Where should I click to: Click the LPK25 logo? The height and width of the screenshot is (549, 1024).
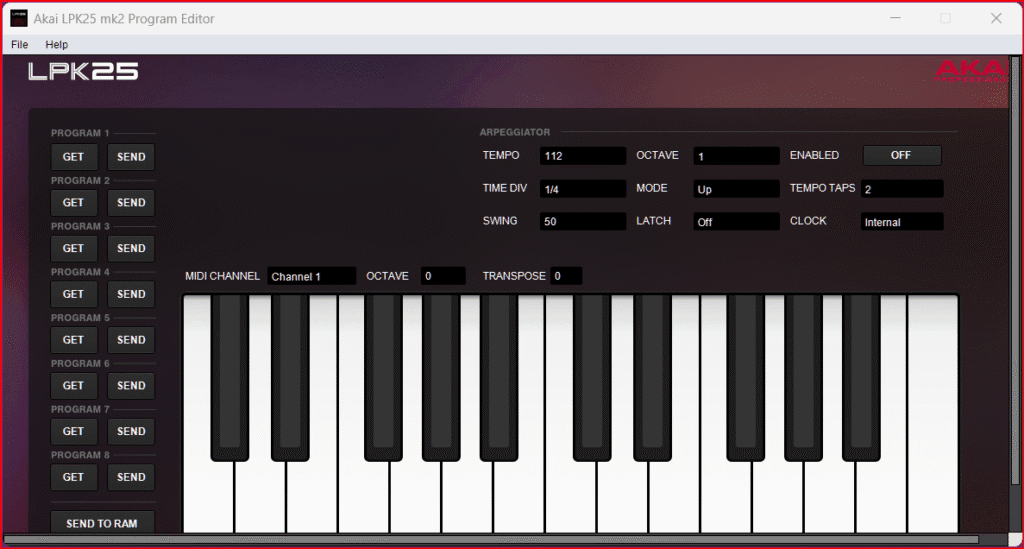[83, 71]
